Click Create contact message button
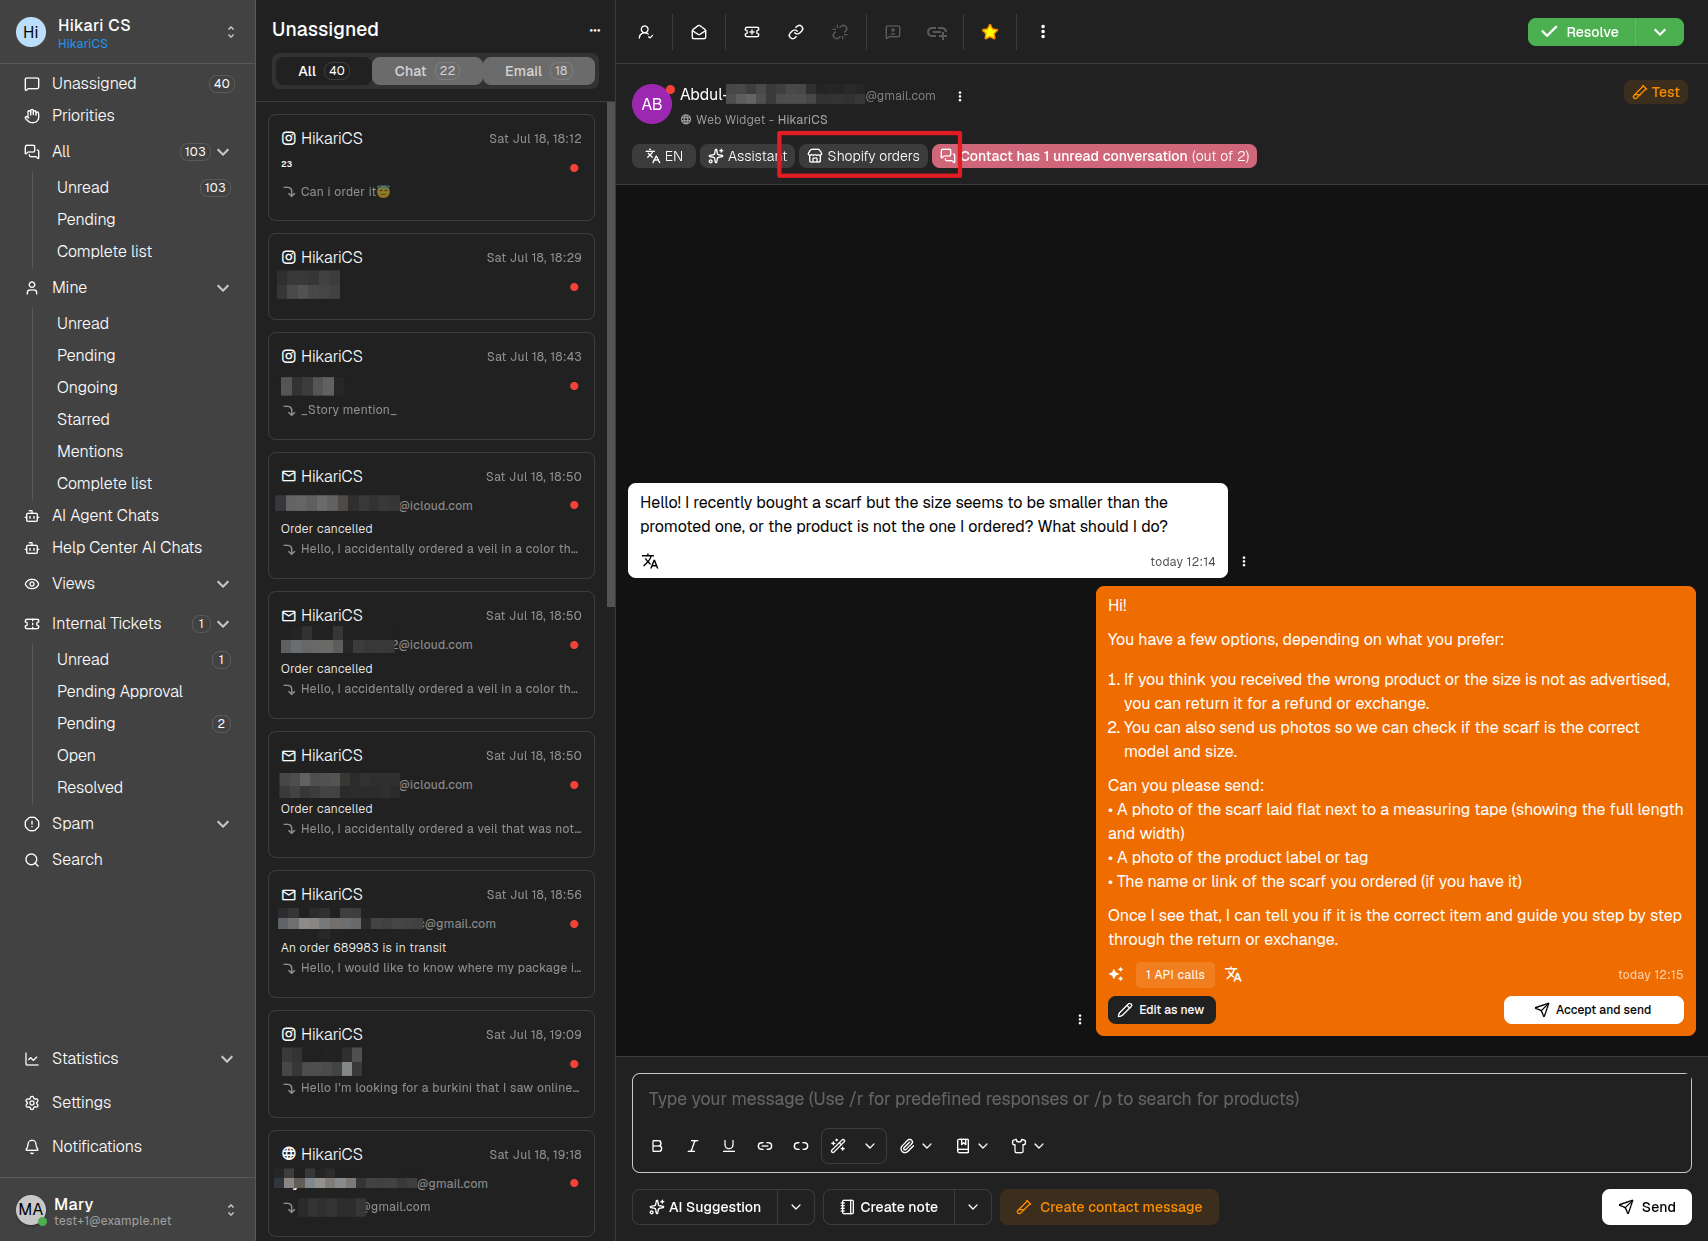1708x1241 pixels. click(x=1109, y=1207)
